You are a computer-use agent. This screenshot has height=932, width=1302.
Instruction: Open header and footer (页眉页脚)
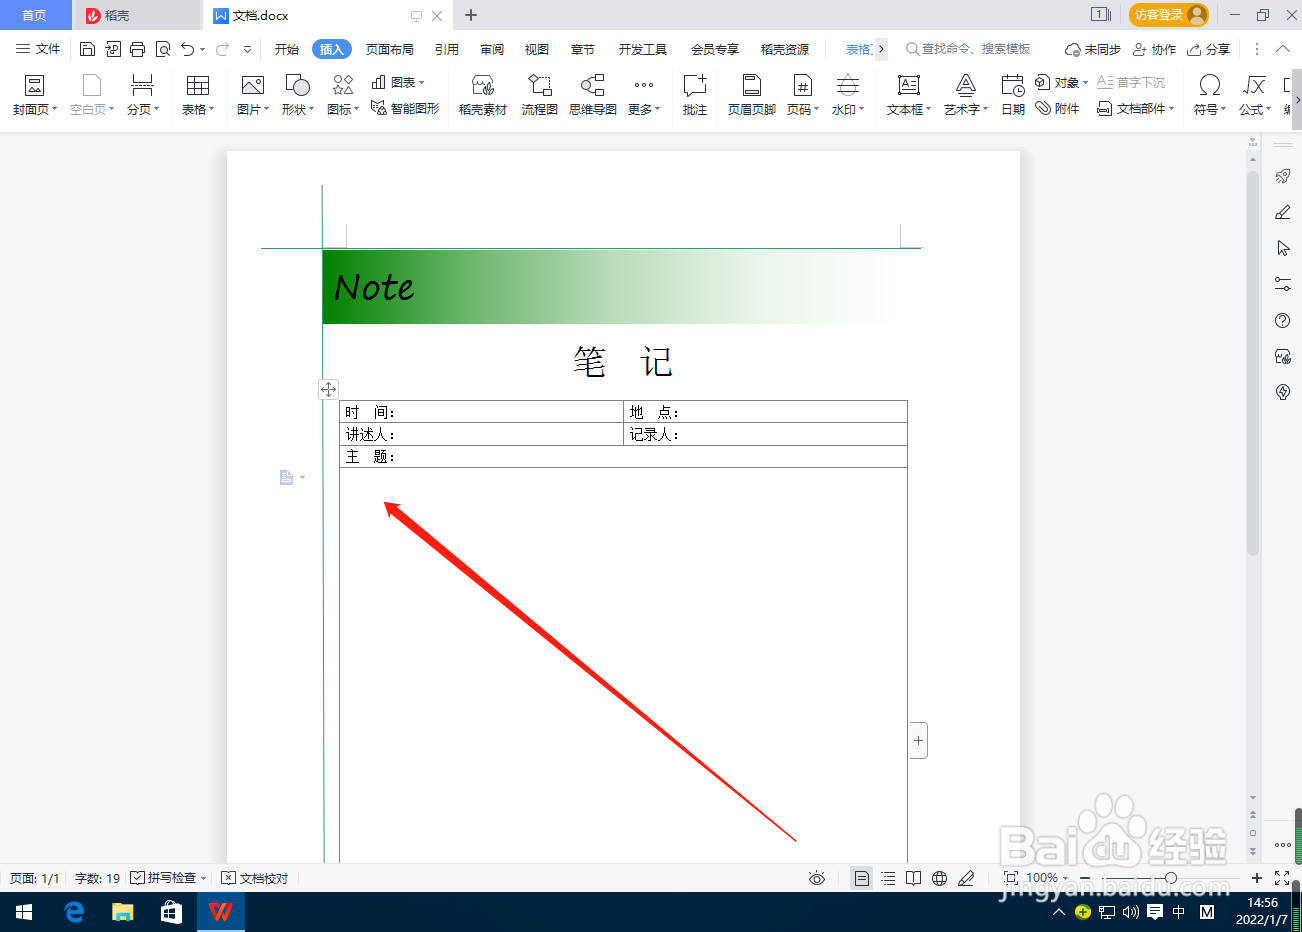click(752, 96)
